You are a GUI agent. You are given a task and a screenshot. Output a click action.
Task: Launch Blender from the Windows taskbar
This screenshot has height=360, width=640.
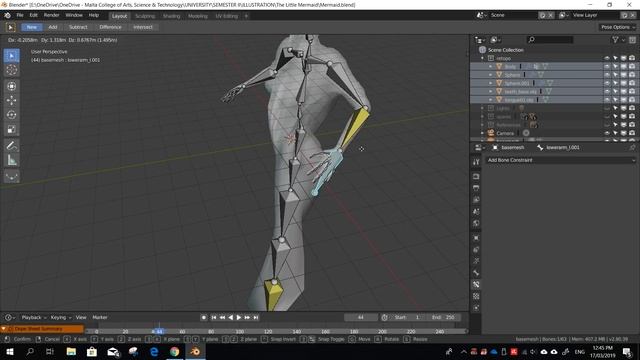(195, 351)
